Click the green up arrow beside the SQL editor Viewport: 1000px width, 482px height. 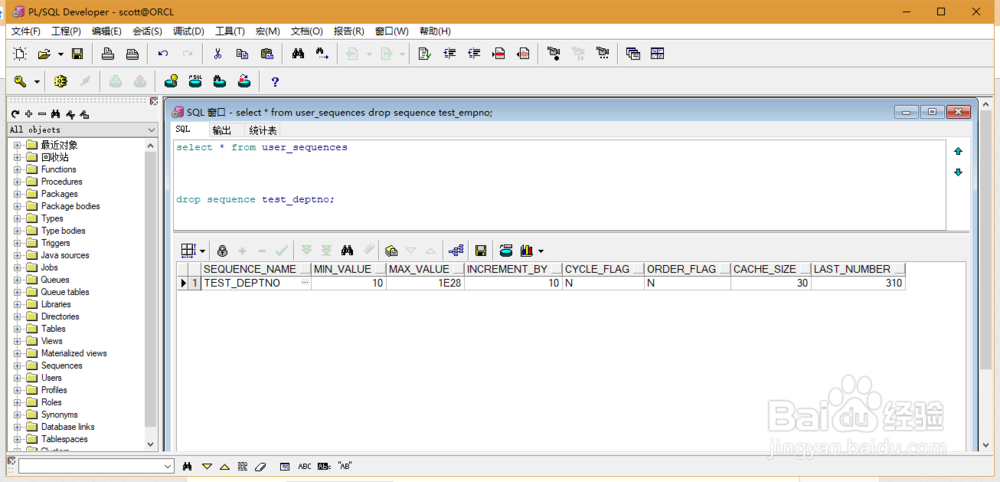pos(958,152)
